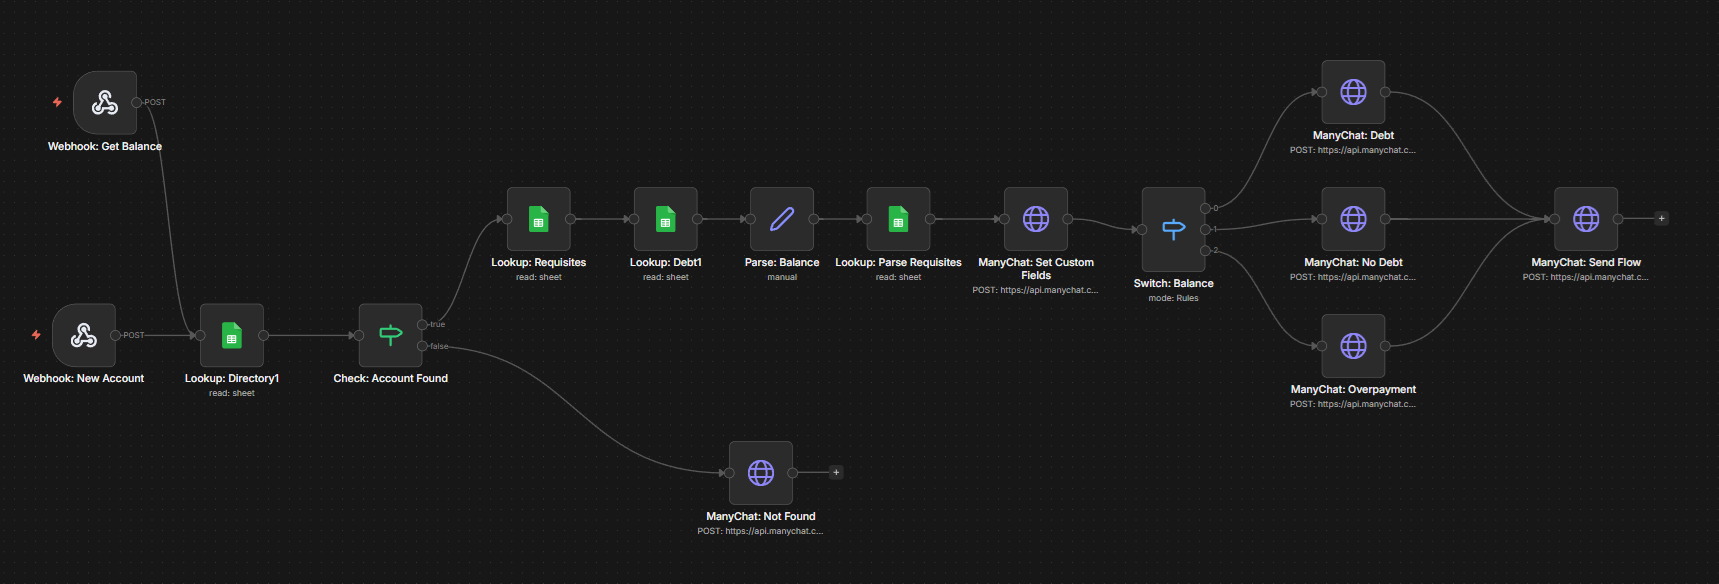Click the true output of Check: Account Found
The width and height of the screenshot is (1719, 584).
pos(423,324)
